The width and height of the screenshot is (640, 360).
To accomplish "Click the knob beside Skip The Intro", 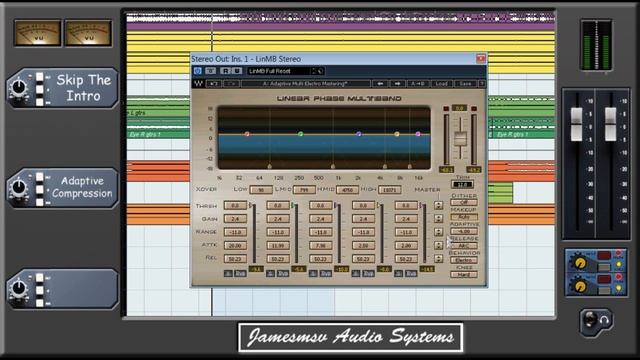I will pos(18,87).
